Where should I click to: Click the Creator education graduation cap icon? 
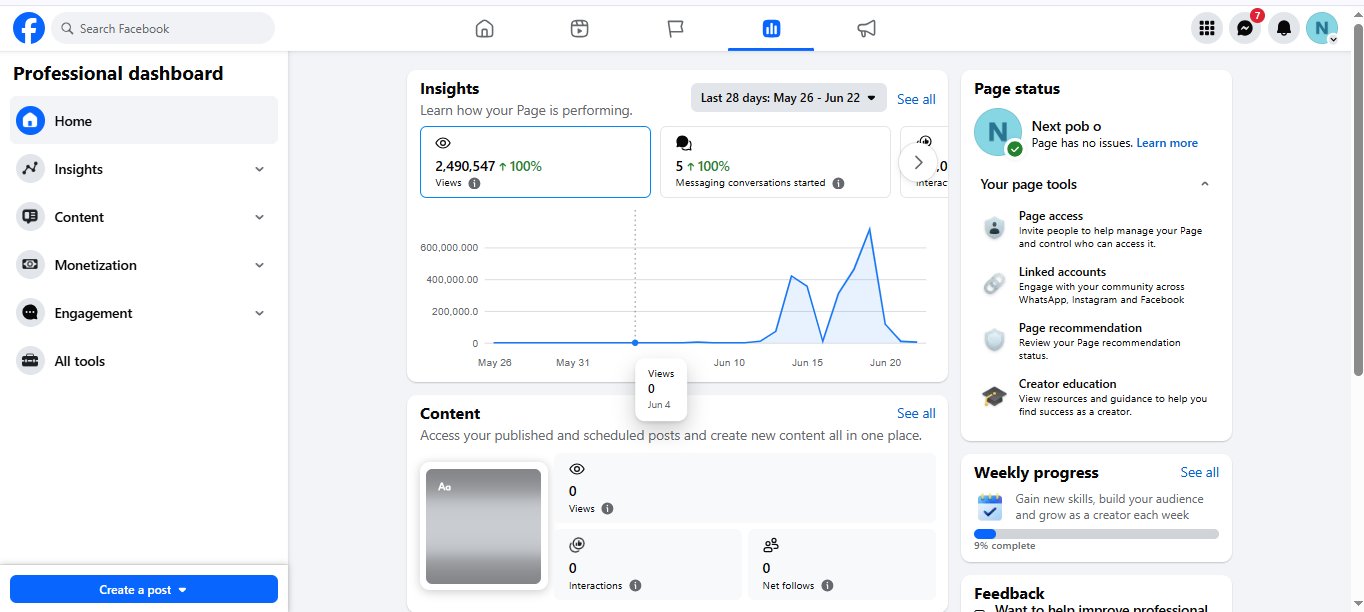[x=994, y=397]
